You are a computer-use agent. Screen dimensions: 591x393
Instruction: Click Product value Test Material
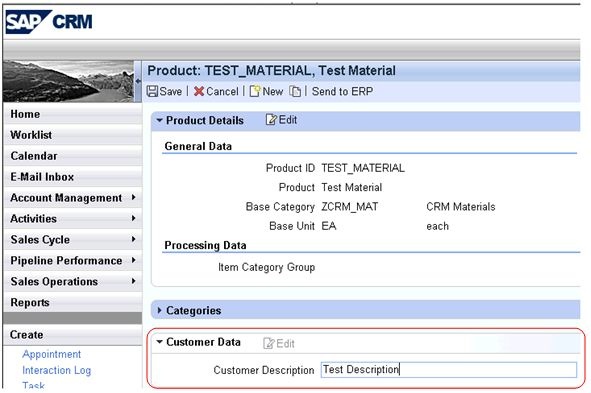coord(352,187)
